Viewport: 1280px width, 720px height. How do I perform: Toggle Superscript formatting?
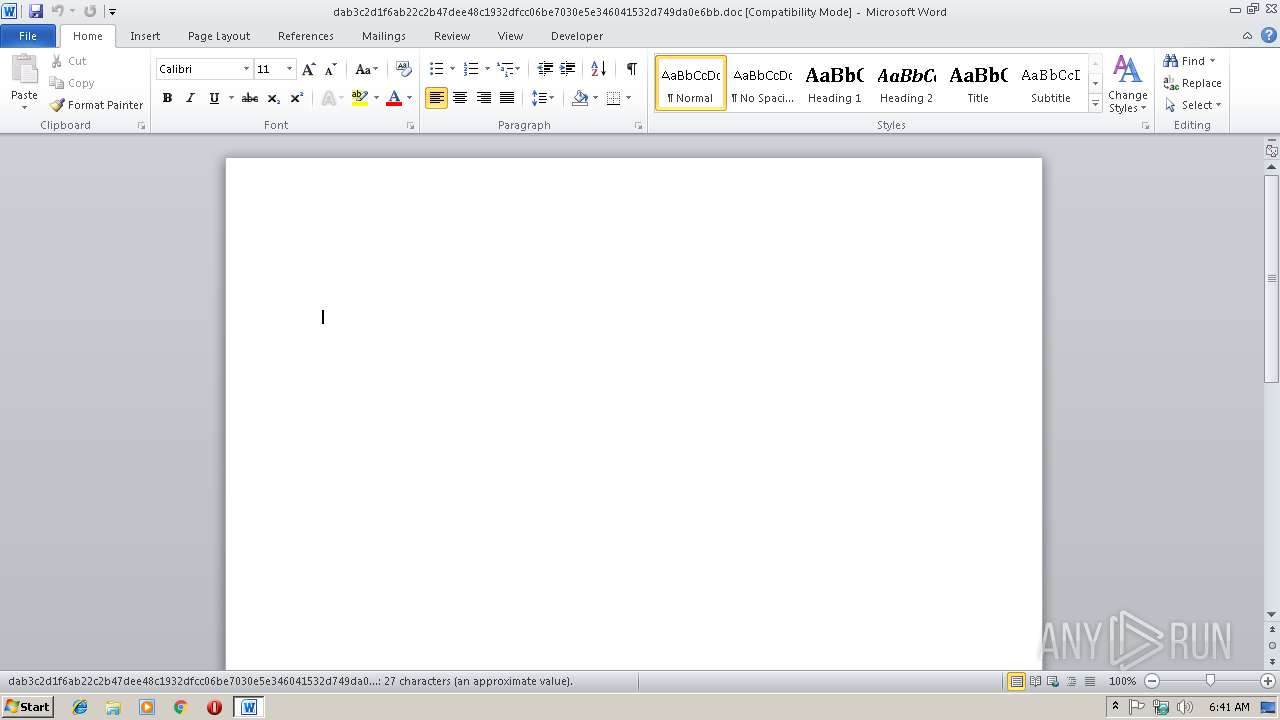point(296,98)
